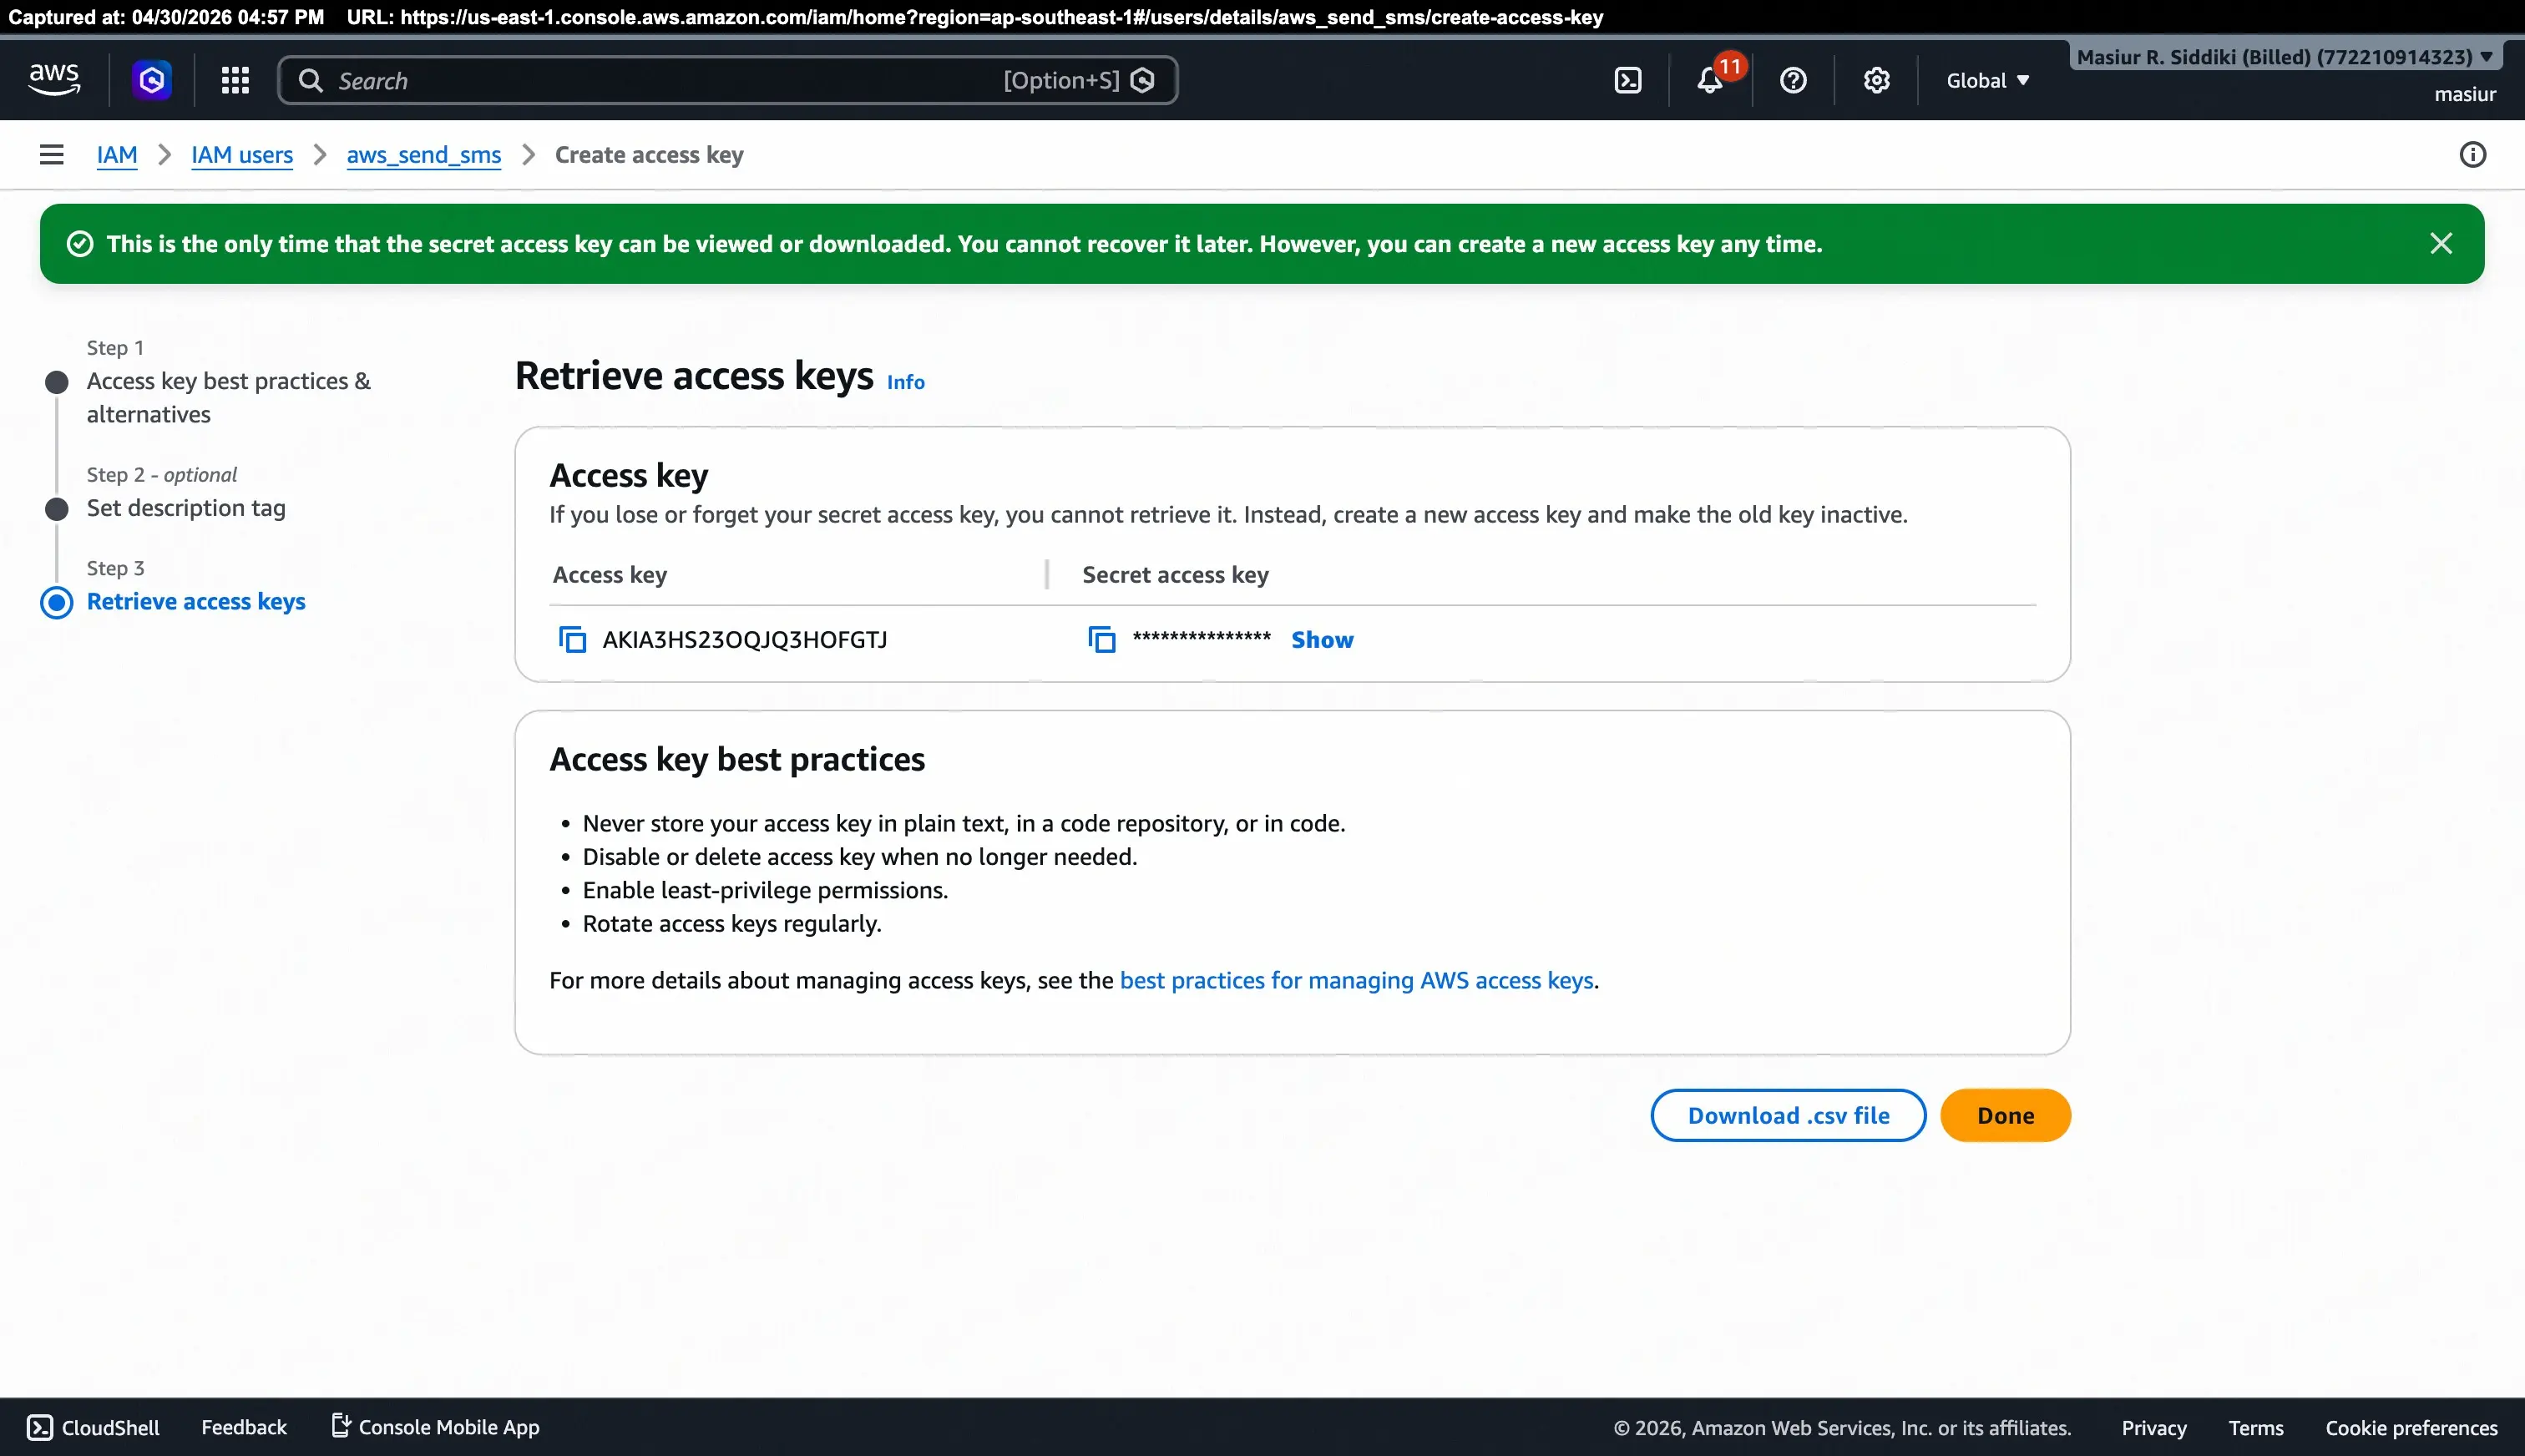Viewport: 2525px width, 1456px height.
Task: Download the .csv file
Action: [1788, 1115]
